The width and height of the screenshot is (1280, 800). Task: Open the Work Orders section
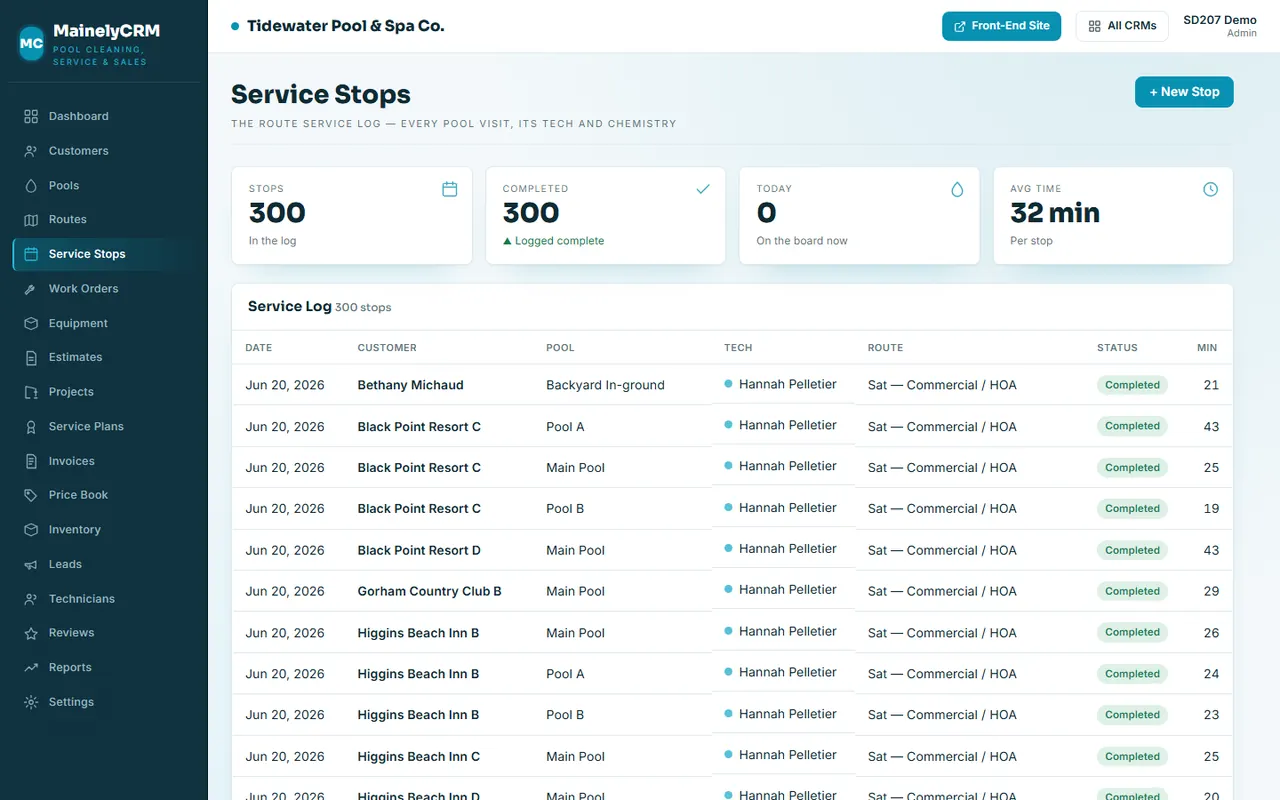104,289
